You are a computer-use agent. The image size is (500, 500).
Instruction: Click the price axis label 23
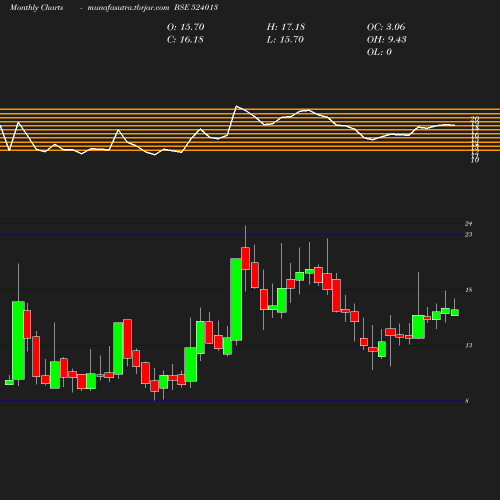[469, 235]
